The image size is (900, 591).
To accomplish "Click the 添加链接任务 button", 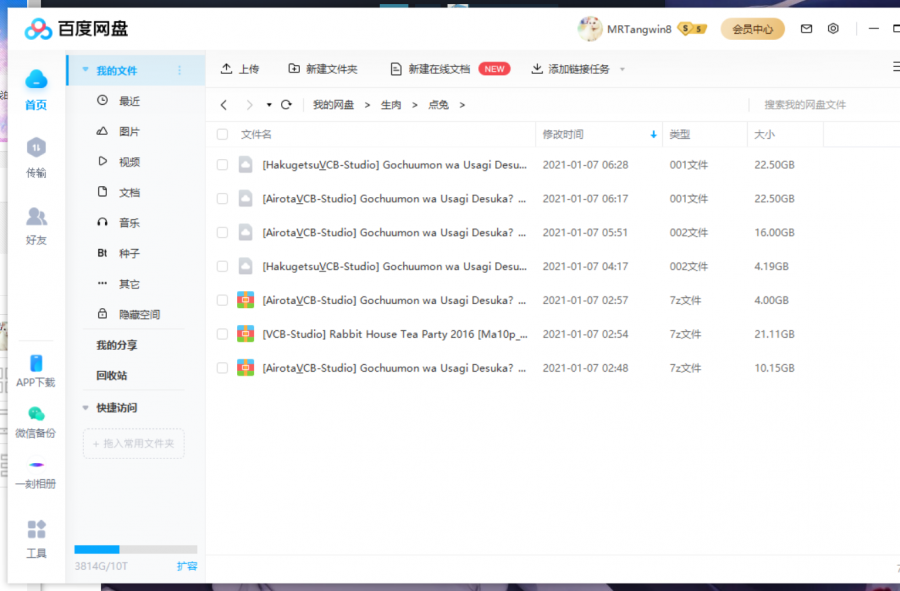I will (570, 69).
